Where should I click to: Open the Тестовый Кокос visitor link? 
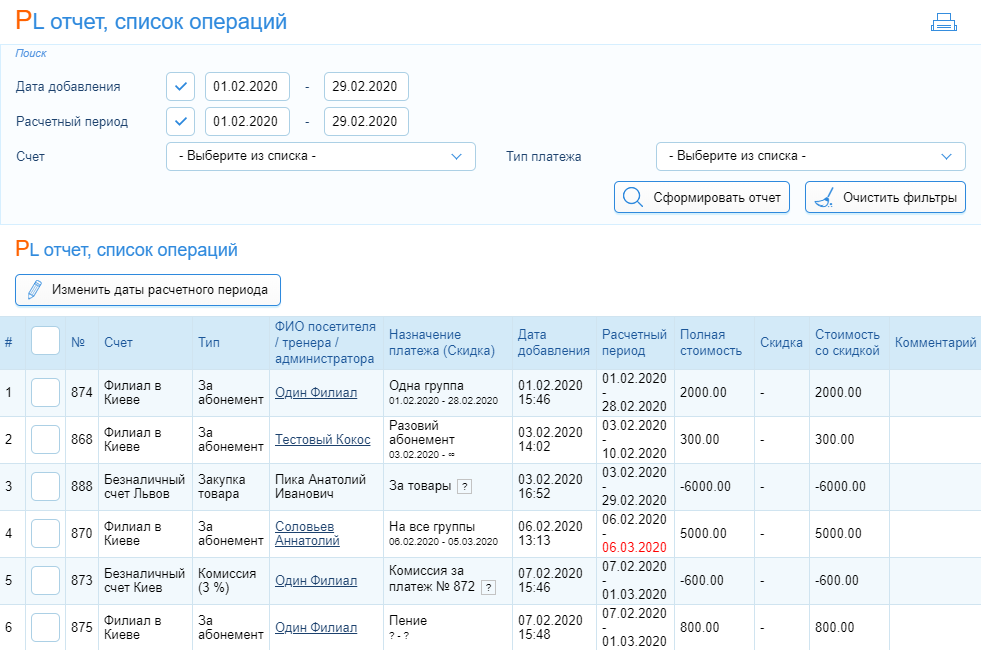pyautogui.click(x=322, y=439)
